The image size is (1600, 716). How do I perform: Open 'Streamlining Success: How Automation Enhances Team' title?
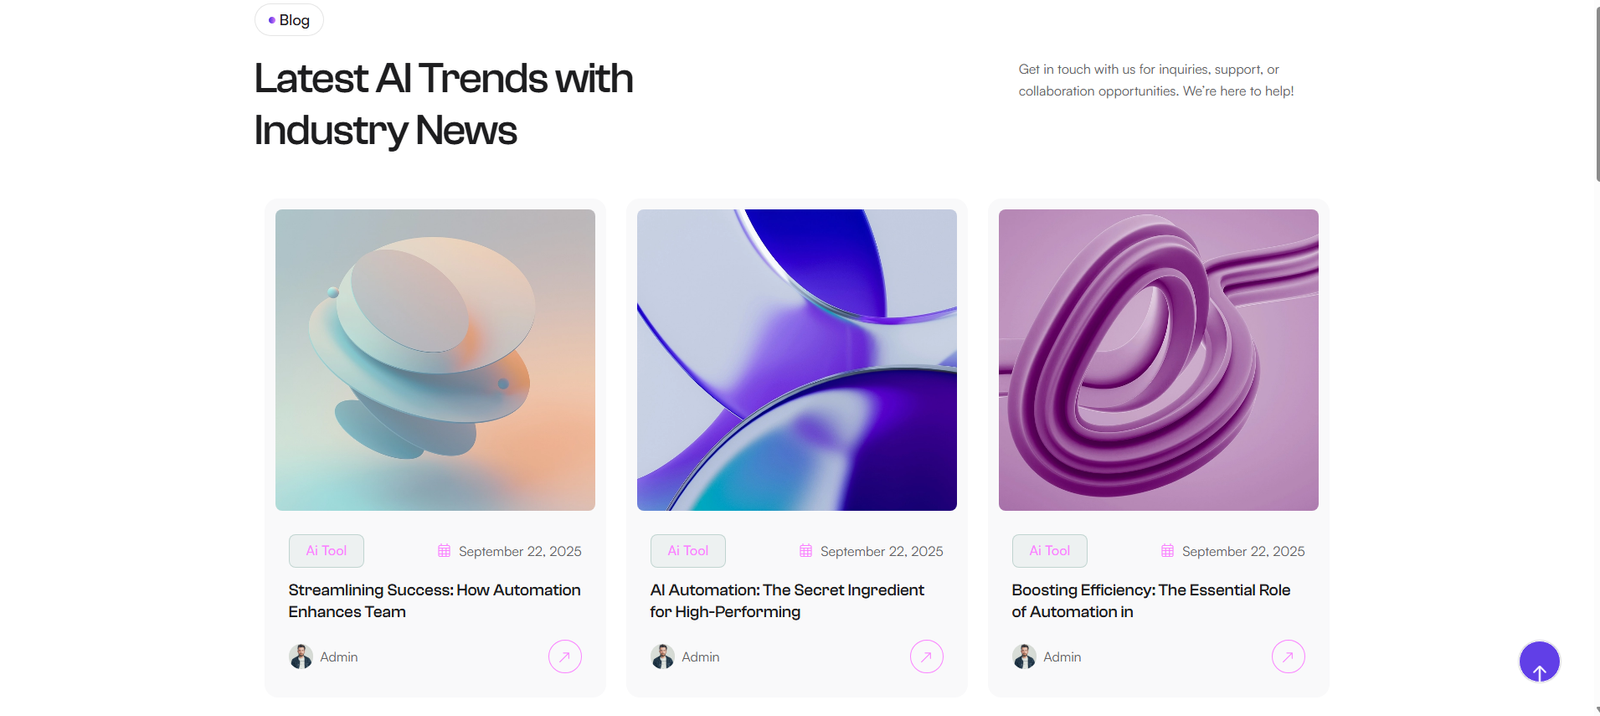pos(434,601)
